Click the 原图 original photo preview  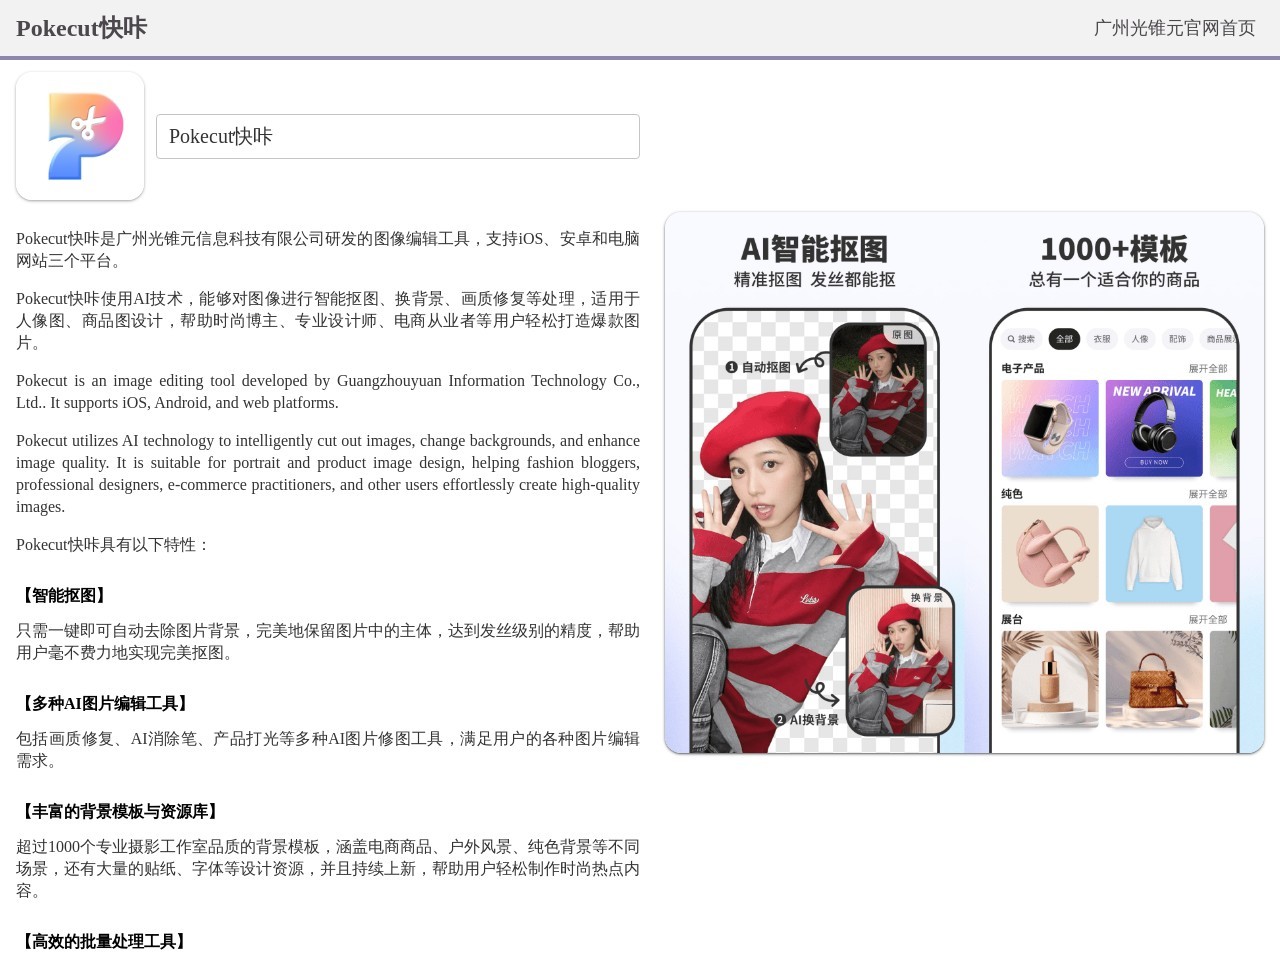[x=878, y=390]
